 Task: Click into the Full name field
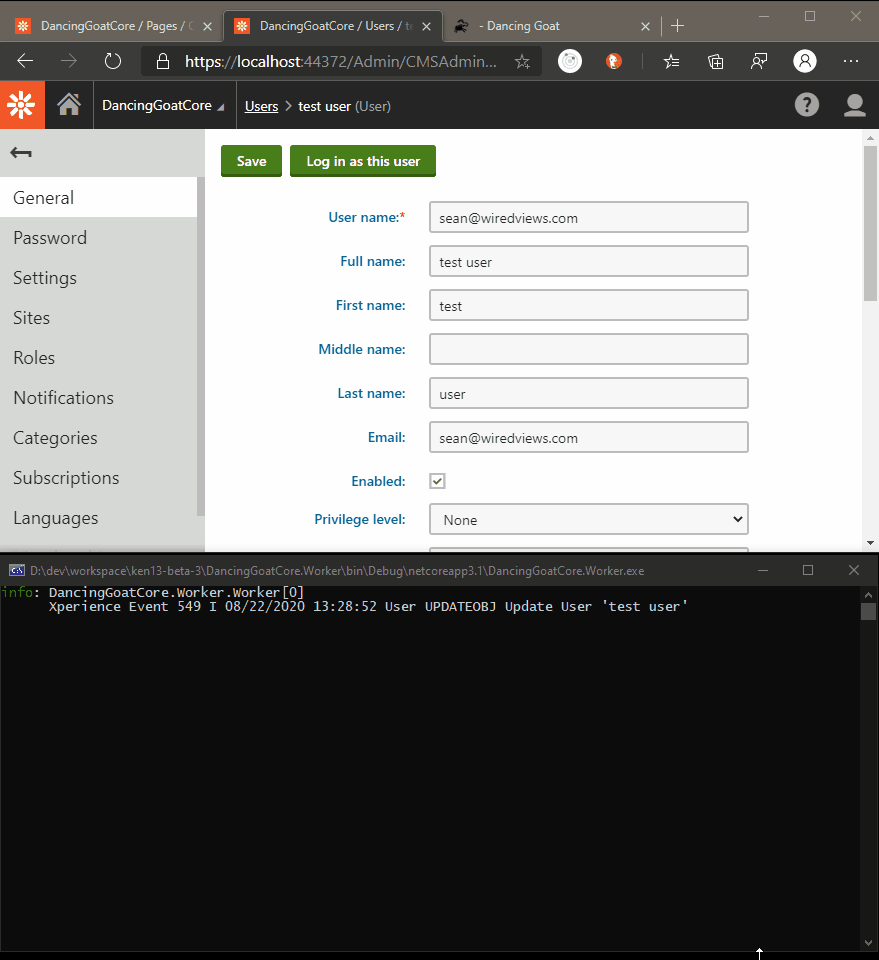pos(589,261)
